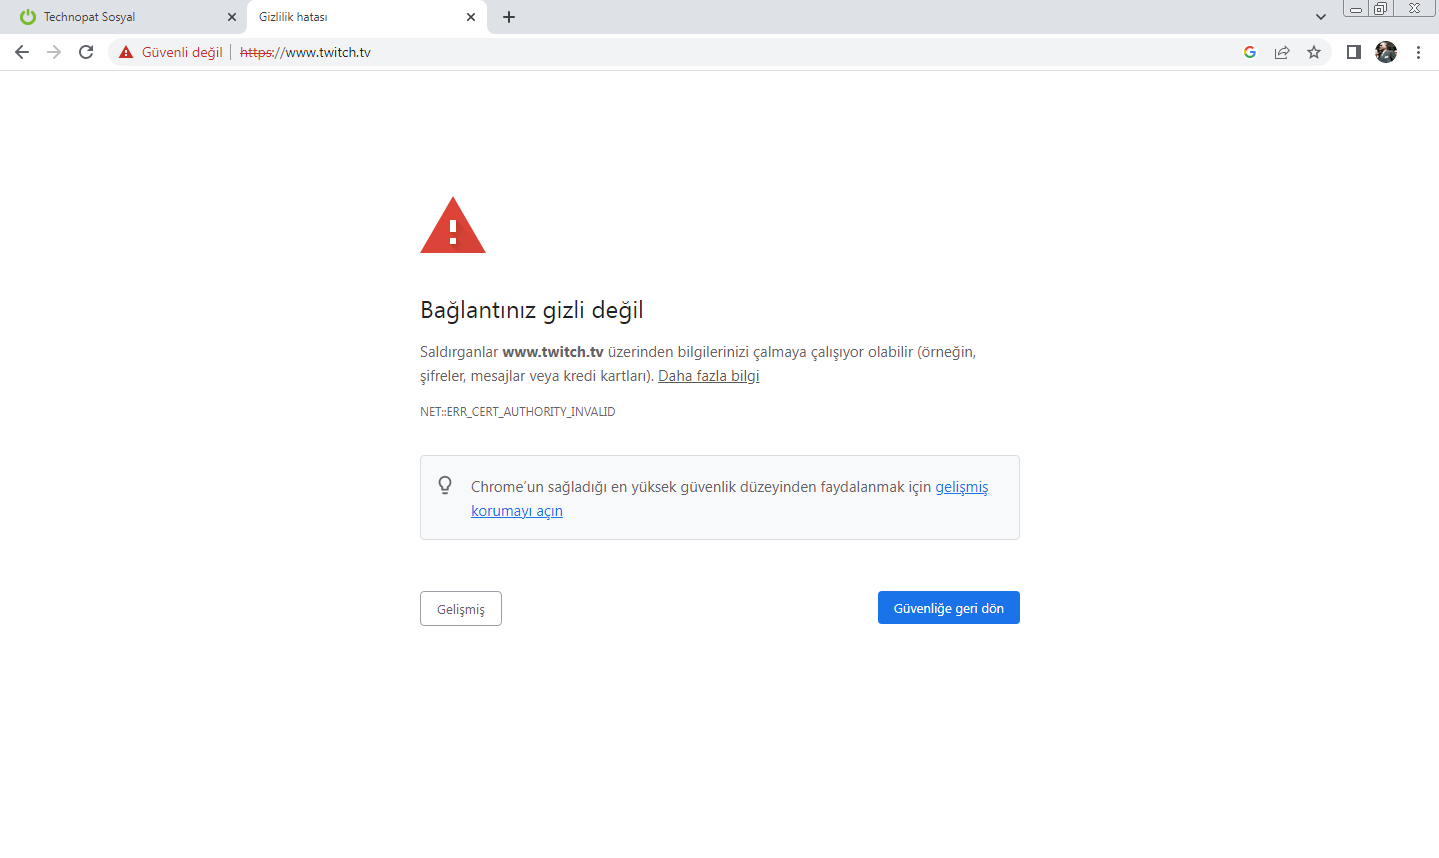
Task: Switch to the Technopat Sosyal tab
Action: (x=126, y=17)
